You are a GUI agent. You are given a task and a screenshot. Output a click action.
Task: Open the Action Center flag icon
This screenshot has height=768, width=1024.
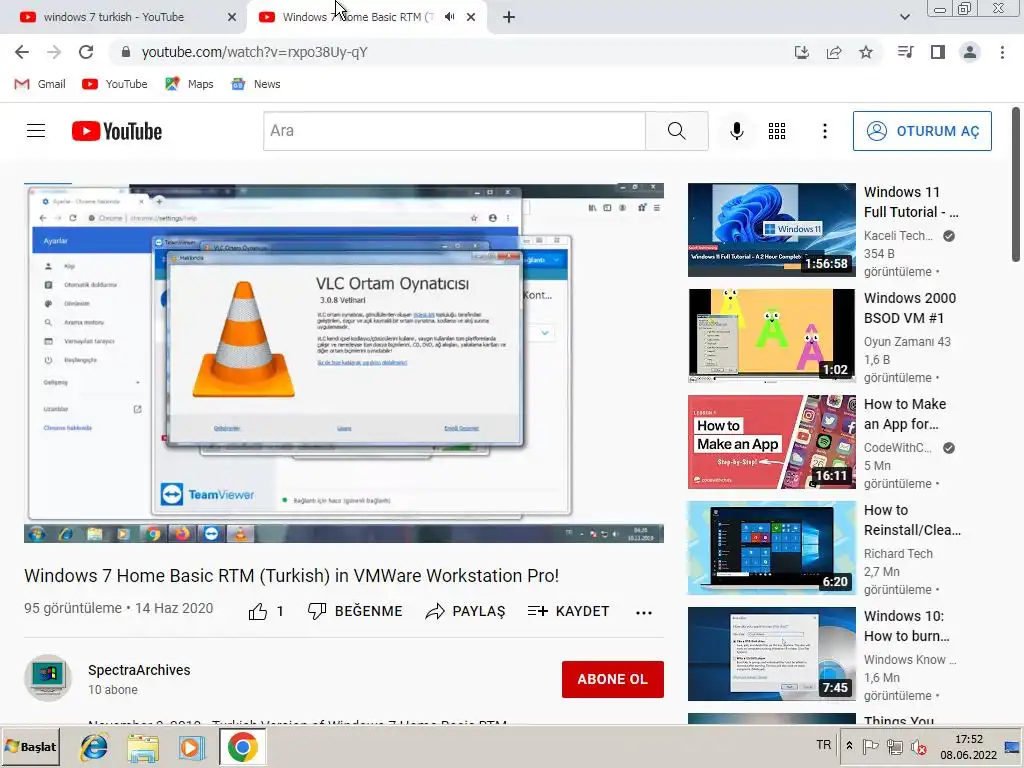click(x=870, y=746)
